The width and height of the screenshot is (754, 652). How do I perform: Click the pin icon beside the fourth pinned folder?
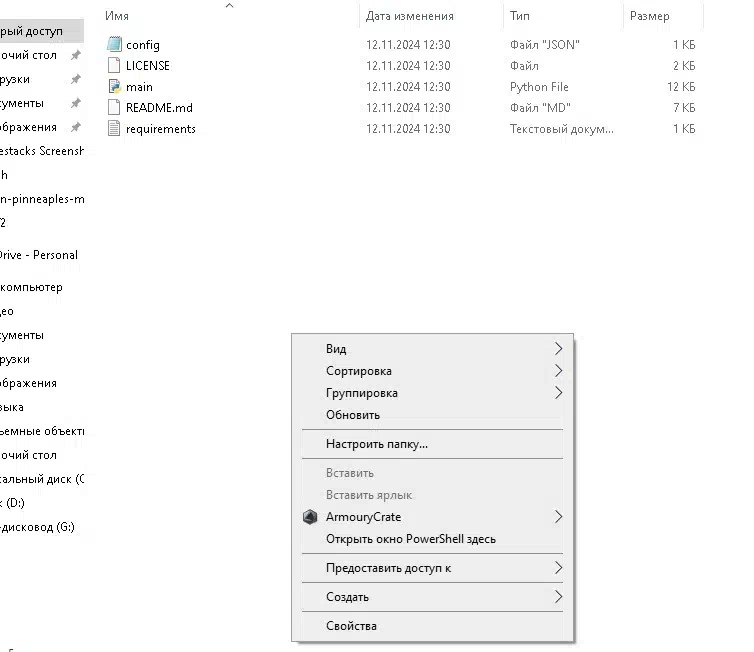pos(75,127)
